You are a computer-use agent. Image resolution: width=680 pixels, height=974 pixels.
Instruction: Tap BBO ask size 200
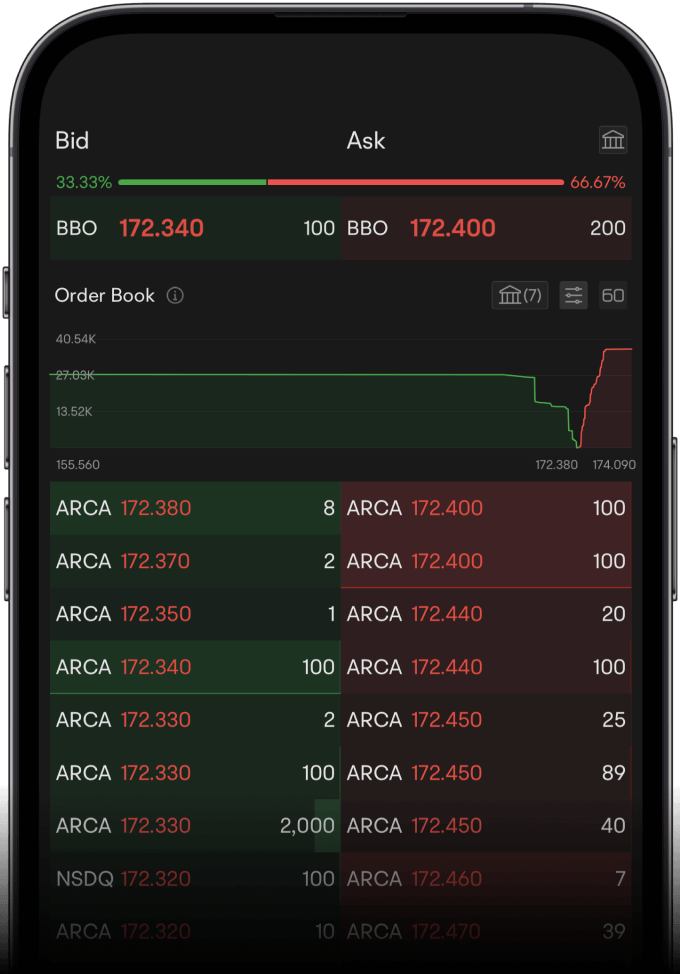607,228
